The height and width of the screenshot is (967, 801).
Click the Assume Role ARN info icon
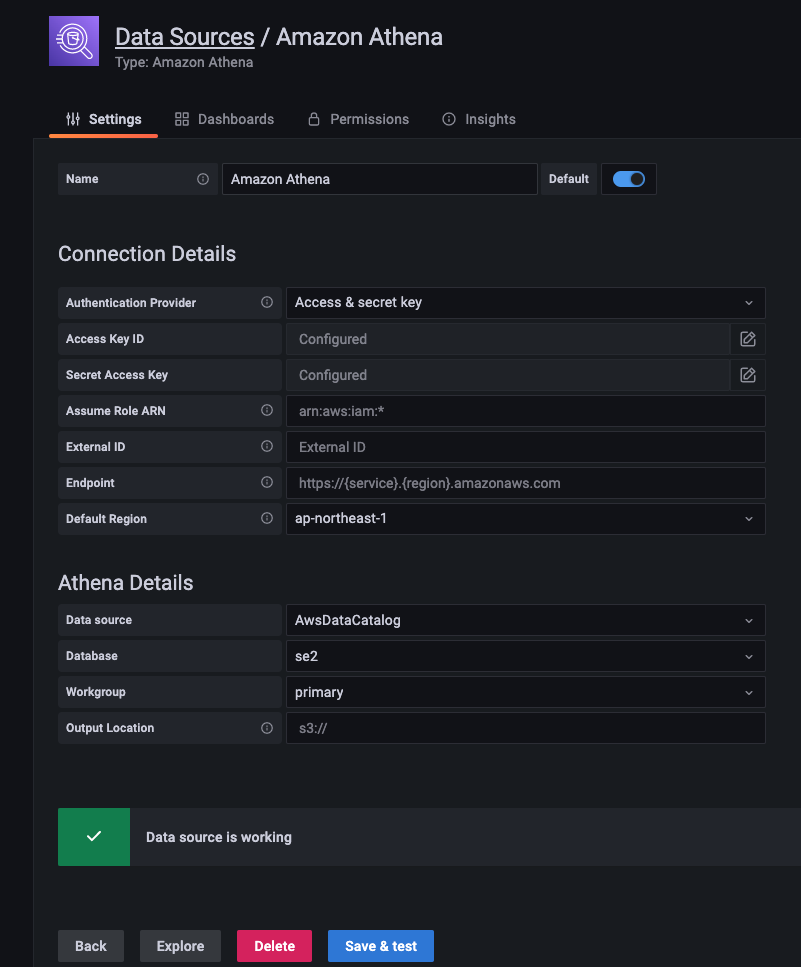267,411
